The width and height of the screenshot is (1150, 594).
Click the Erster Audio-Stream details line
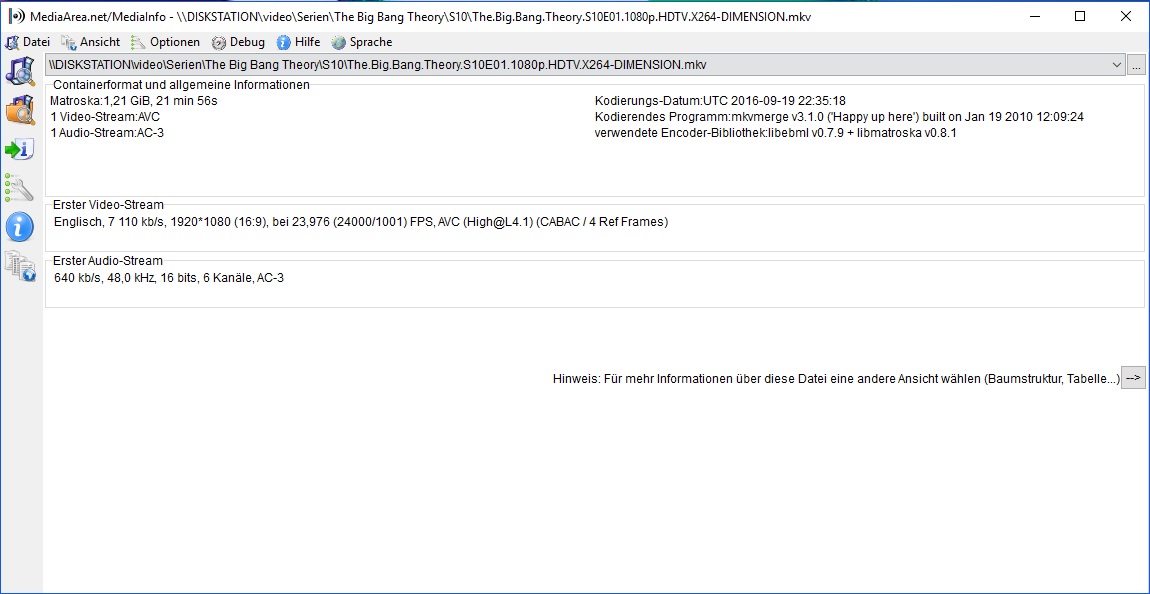coord(169,278)
